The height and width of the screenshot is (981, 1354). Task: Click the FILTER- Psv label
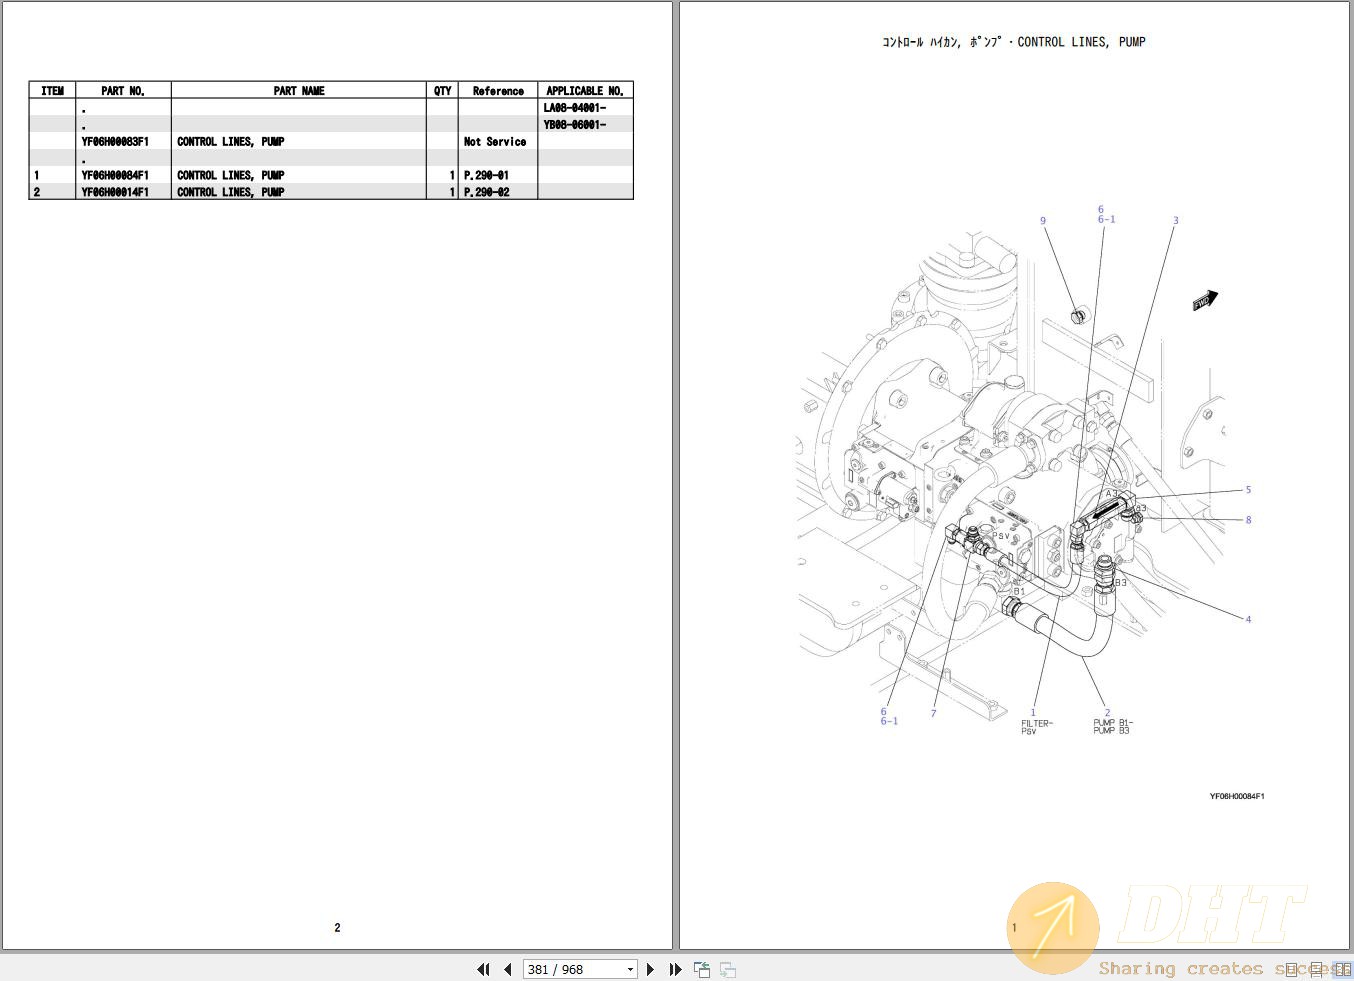(x=1037, y=727)
